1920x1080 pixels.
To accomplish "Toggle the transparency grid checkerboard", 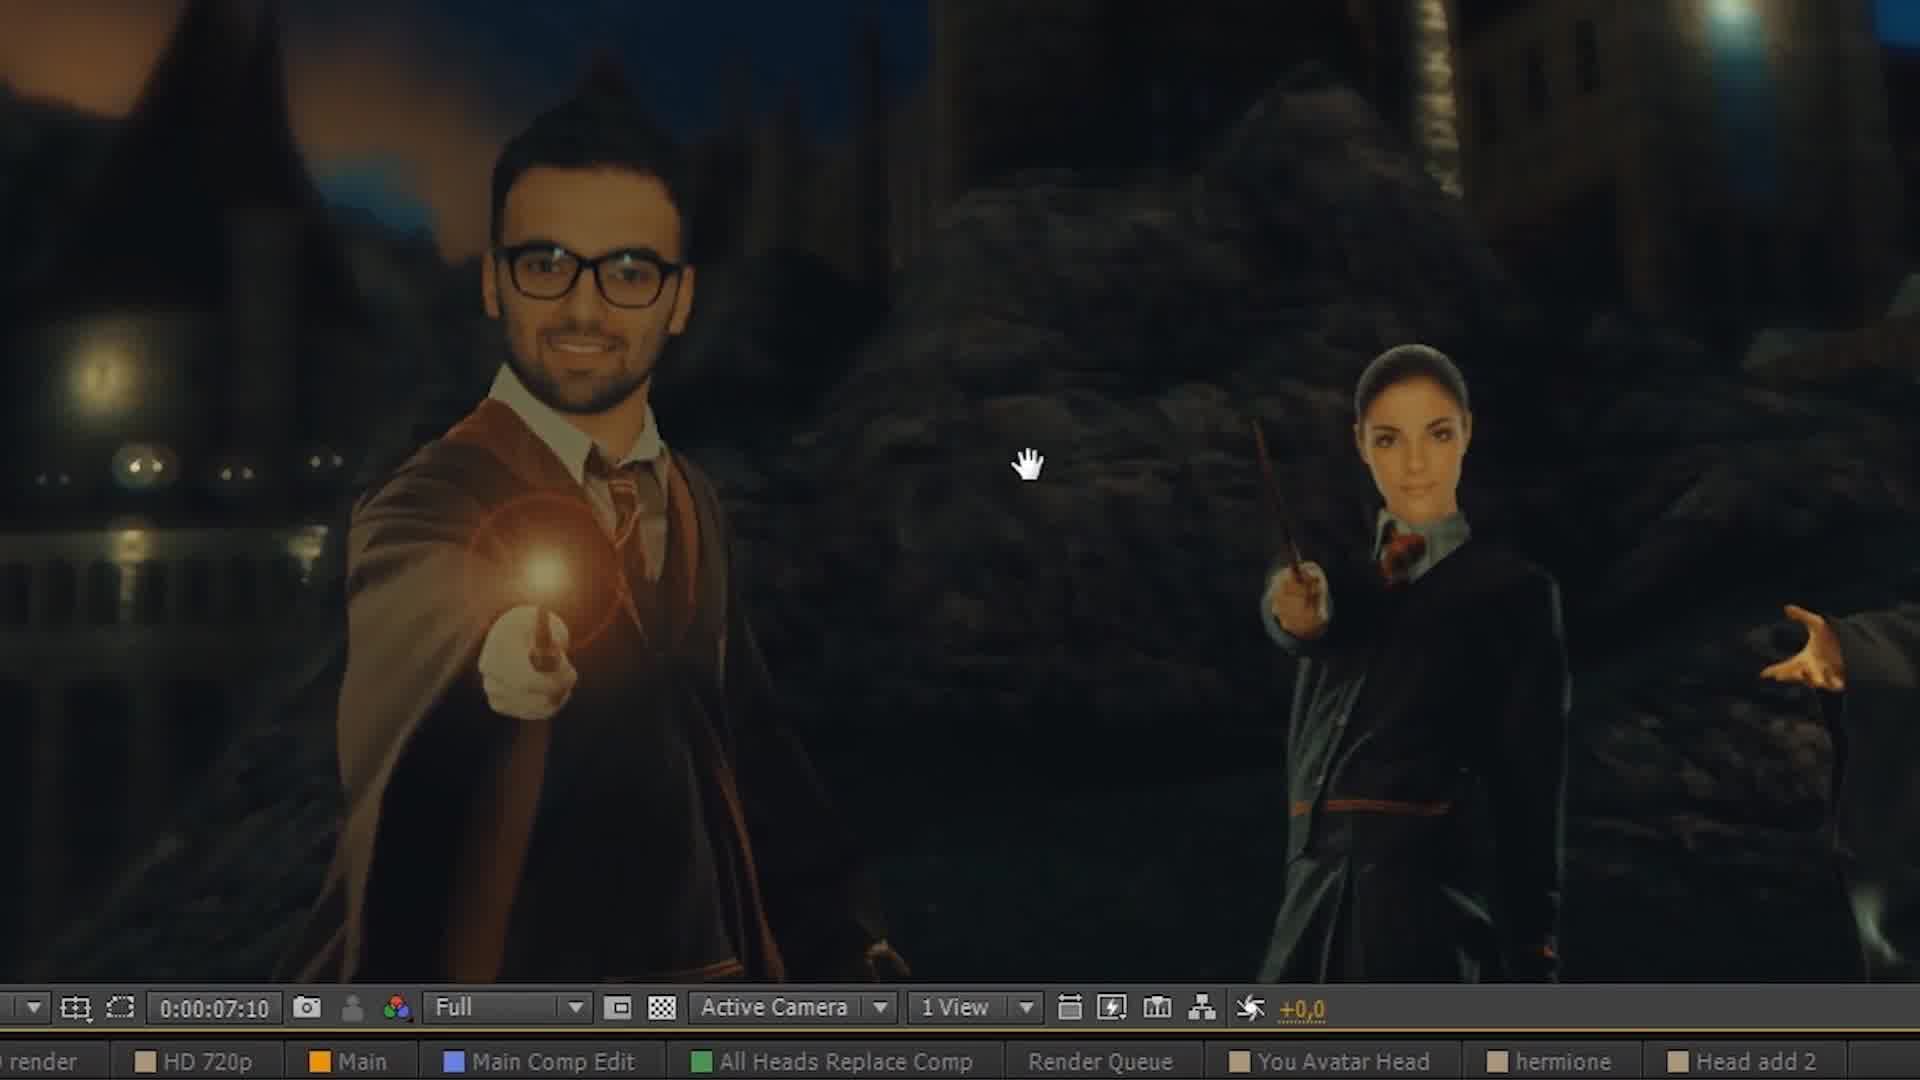I will tap(662, 1008).
